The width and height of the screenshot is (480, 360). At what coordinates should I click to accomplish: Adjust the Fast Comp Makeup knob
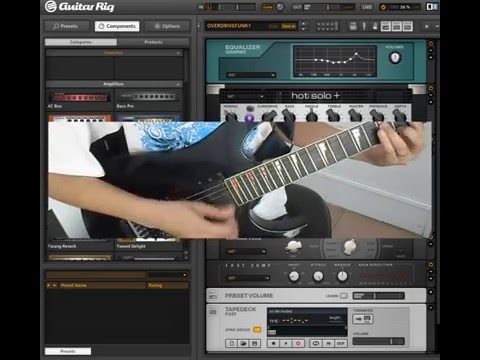point(342,276)
